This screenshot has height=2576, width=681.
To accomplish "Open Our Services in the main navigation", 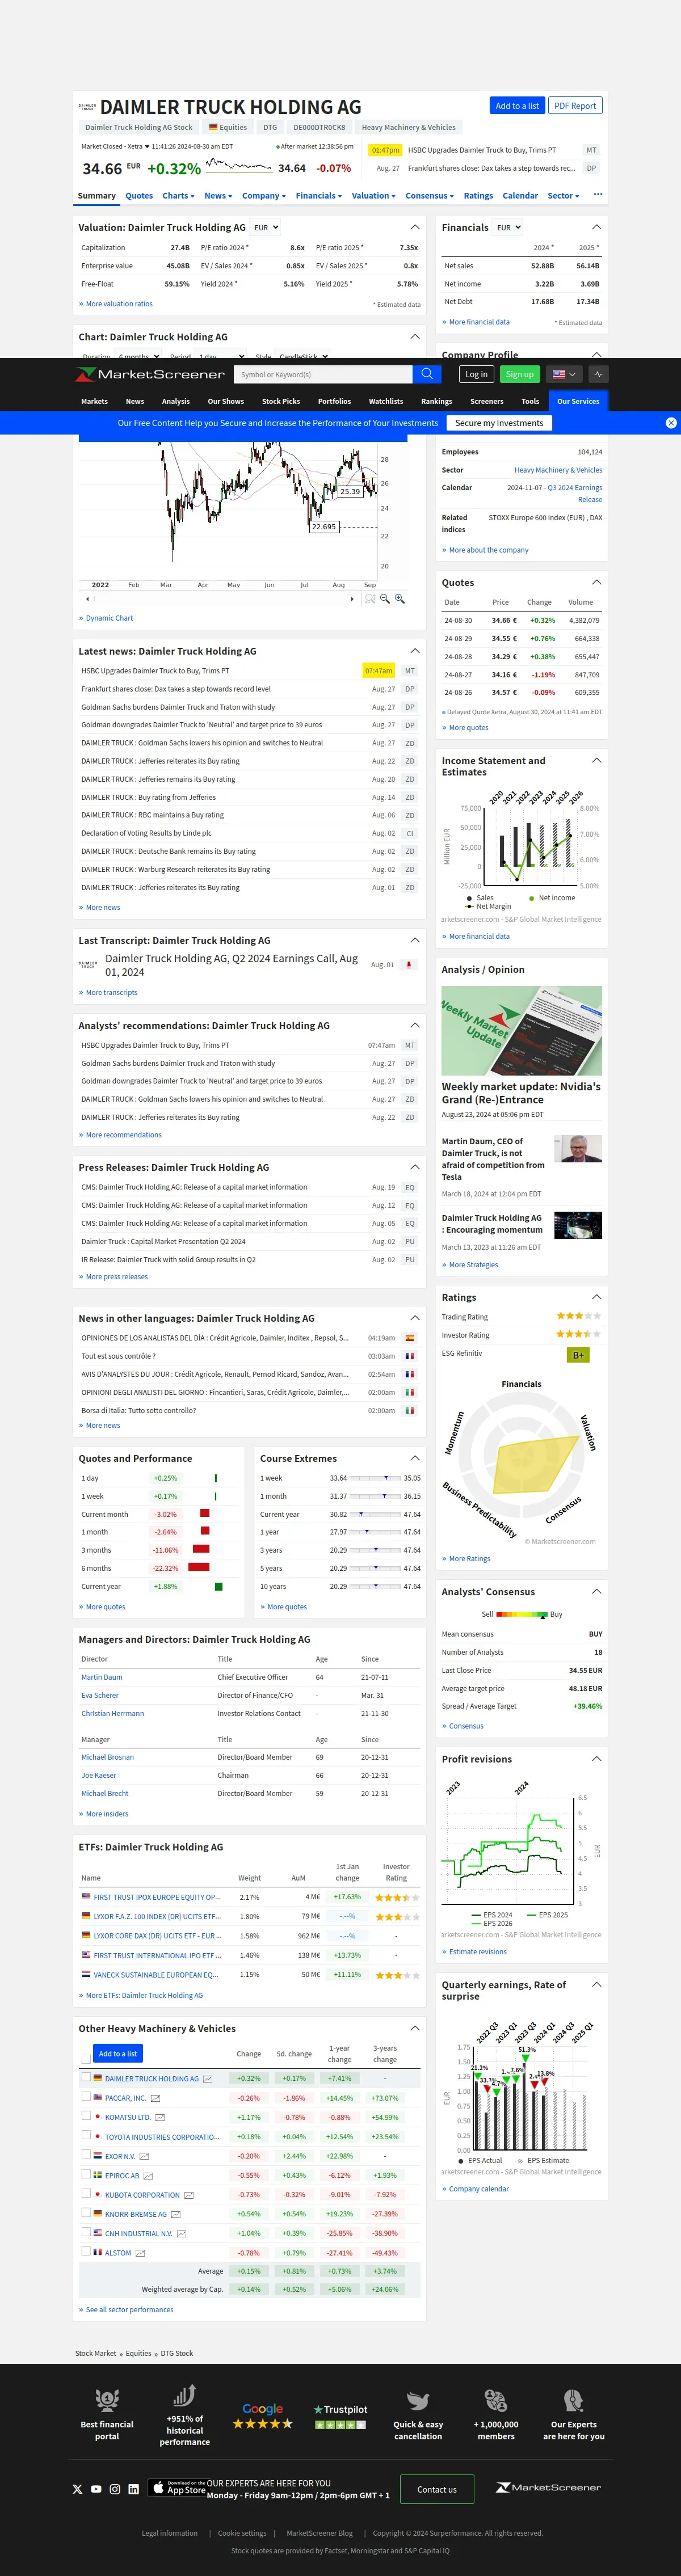I will click(x=578, y=401).
